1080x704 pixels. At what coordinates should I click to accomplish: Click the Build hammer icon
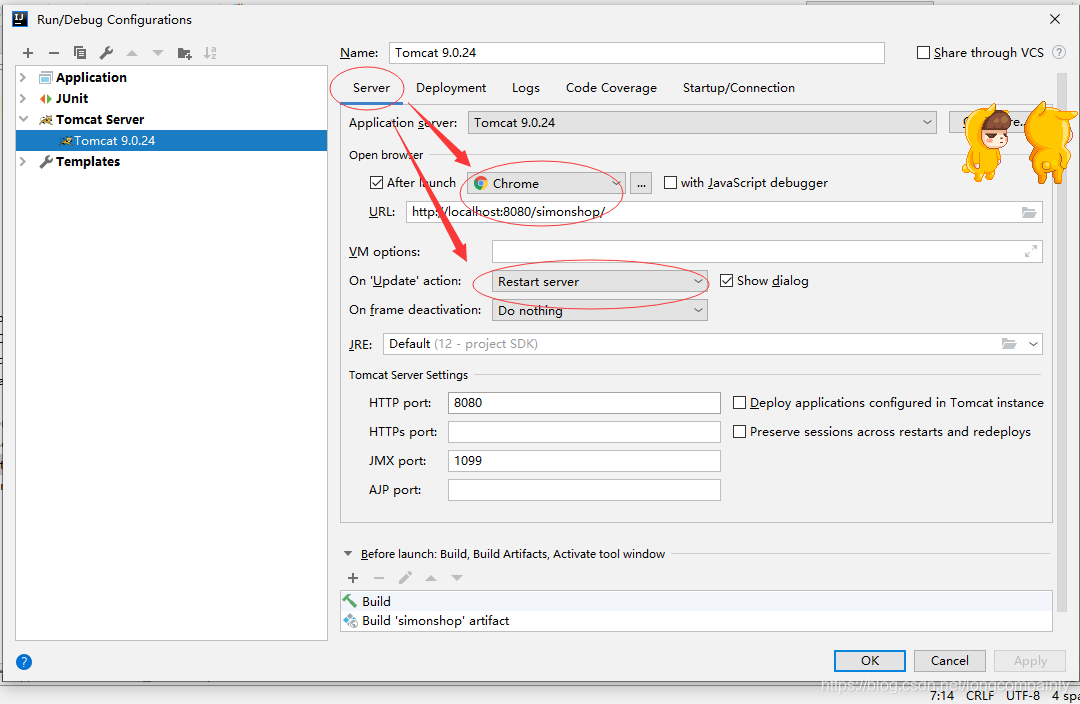[350, 601]
